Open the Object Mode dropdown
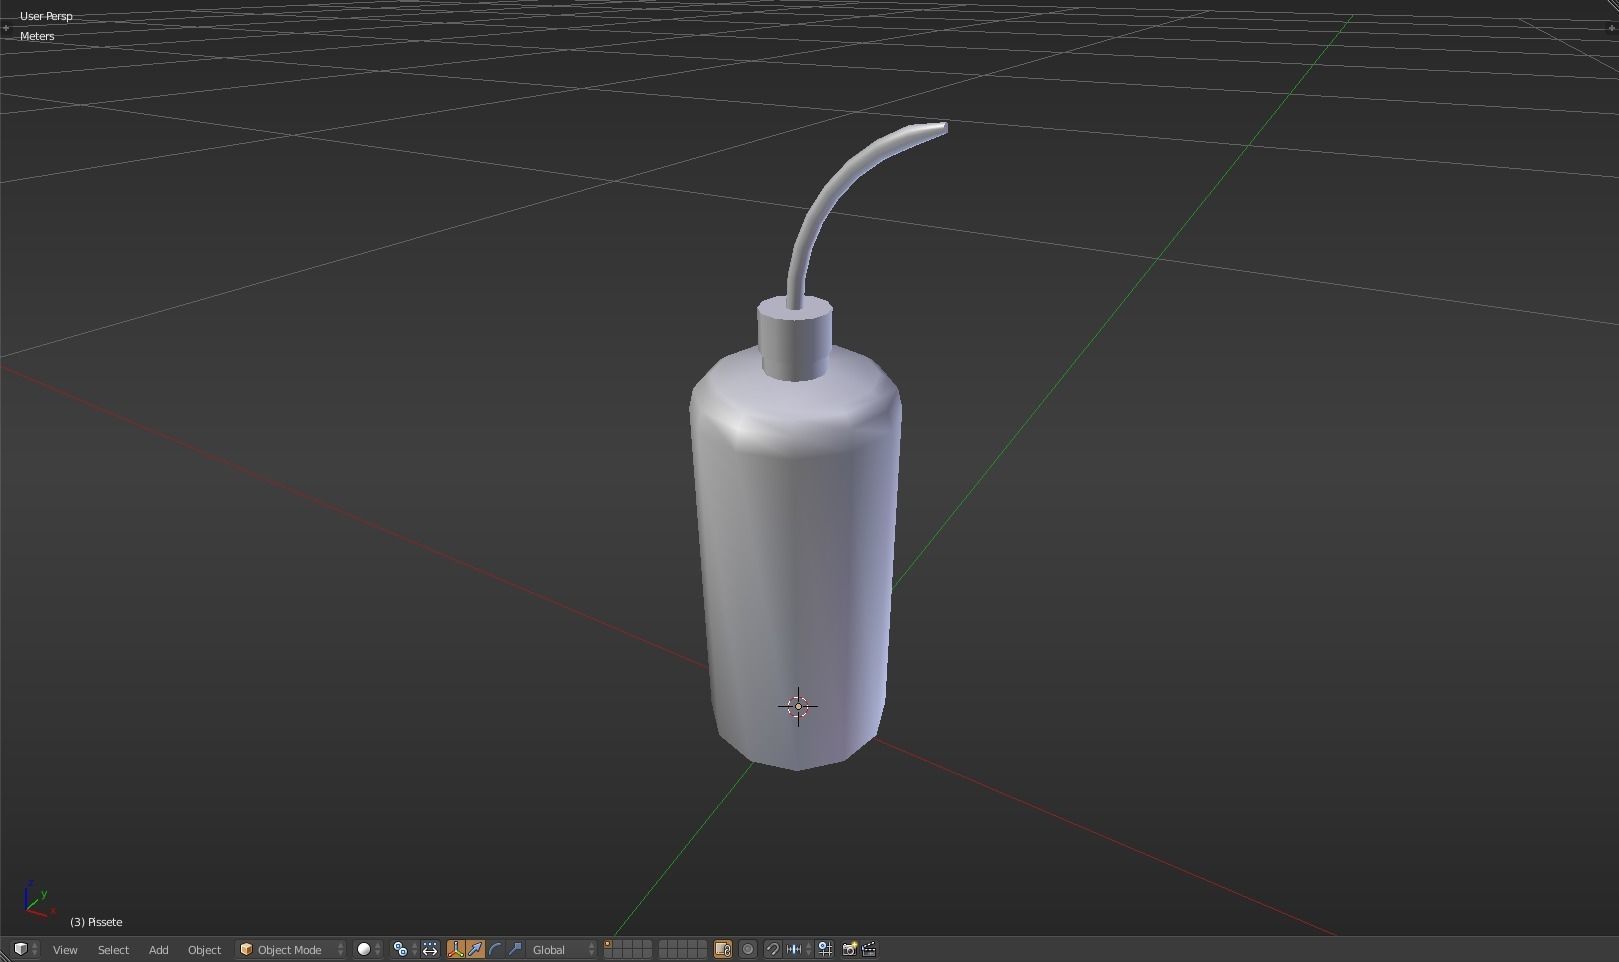Viewport: 1619px width, 962px height. tap(291, 949)
